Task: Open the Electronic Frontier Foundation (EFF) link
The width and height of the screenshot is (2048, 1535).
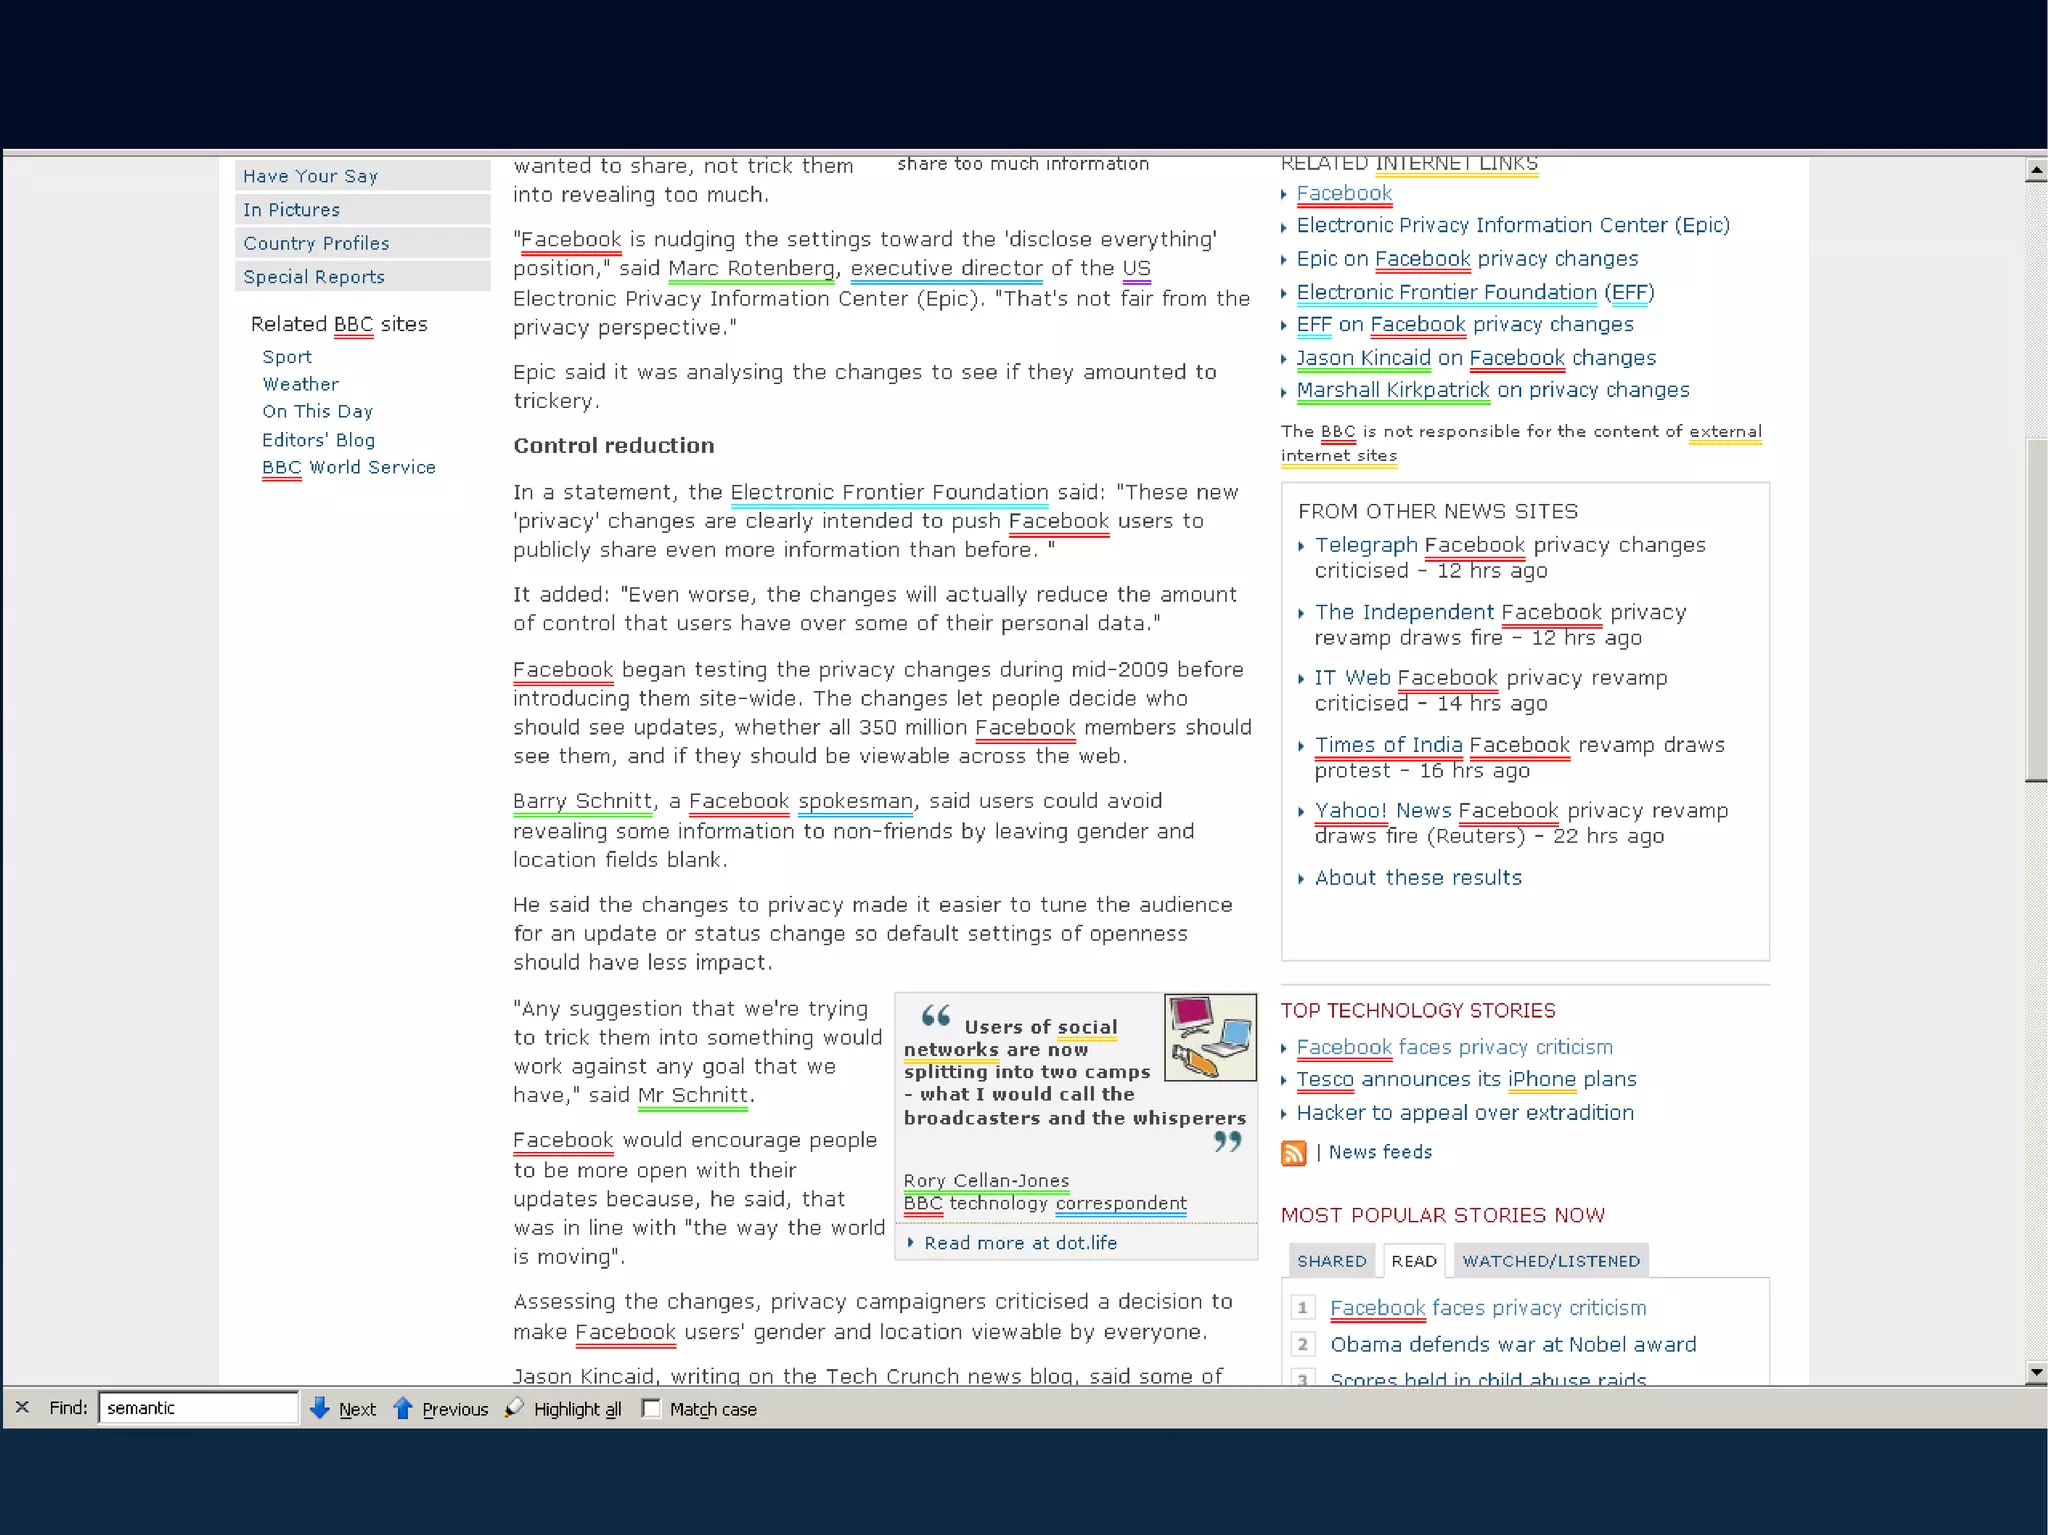Action: click(x=1475, y=292)
